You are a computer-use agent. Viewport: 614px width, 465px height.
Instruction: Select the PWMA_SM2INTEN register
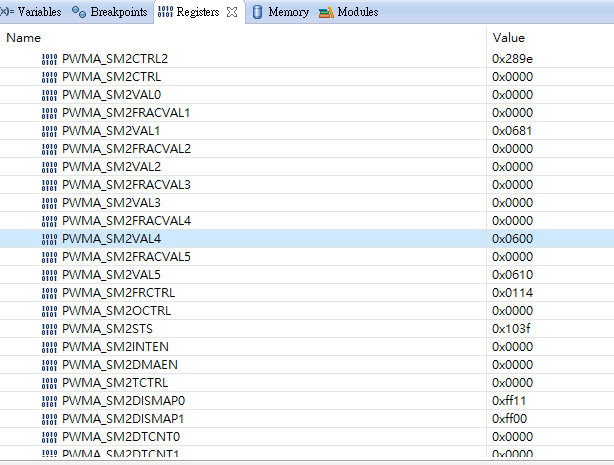(115, 347)
